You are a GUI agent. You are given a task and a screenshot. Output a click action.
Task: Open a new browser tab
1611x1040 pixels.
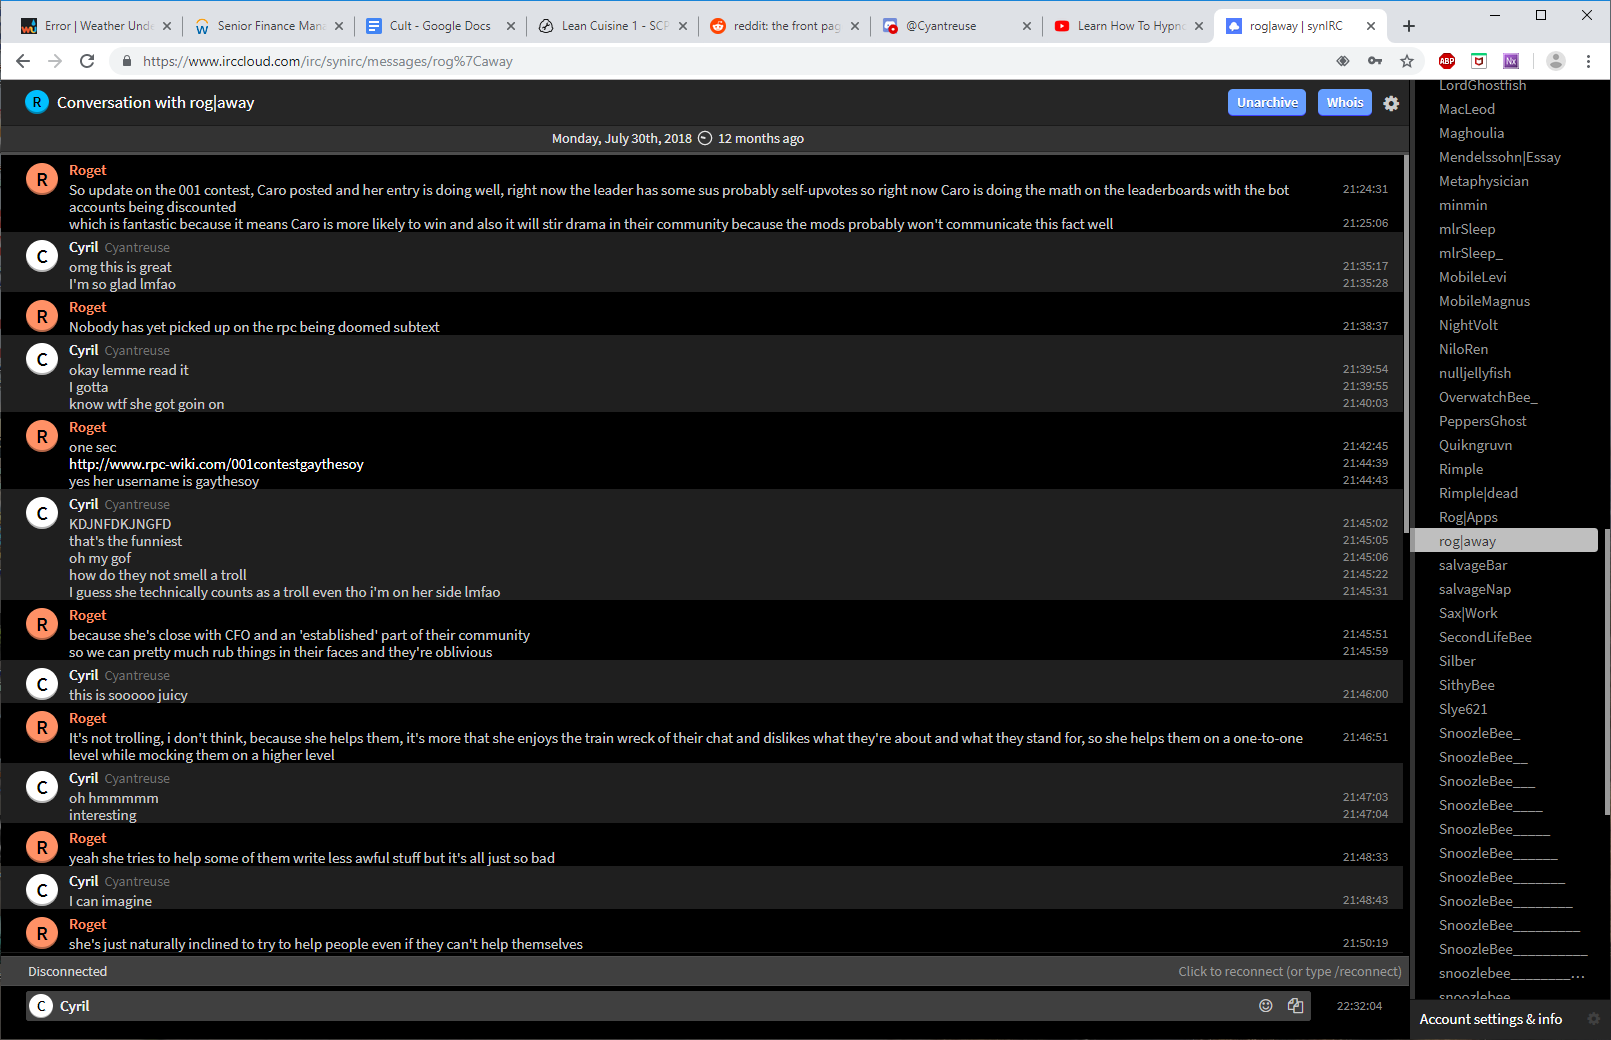point(1409,26)
